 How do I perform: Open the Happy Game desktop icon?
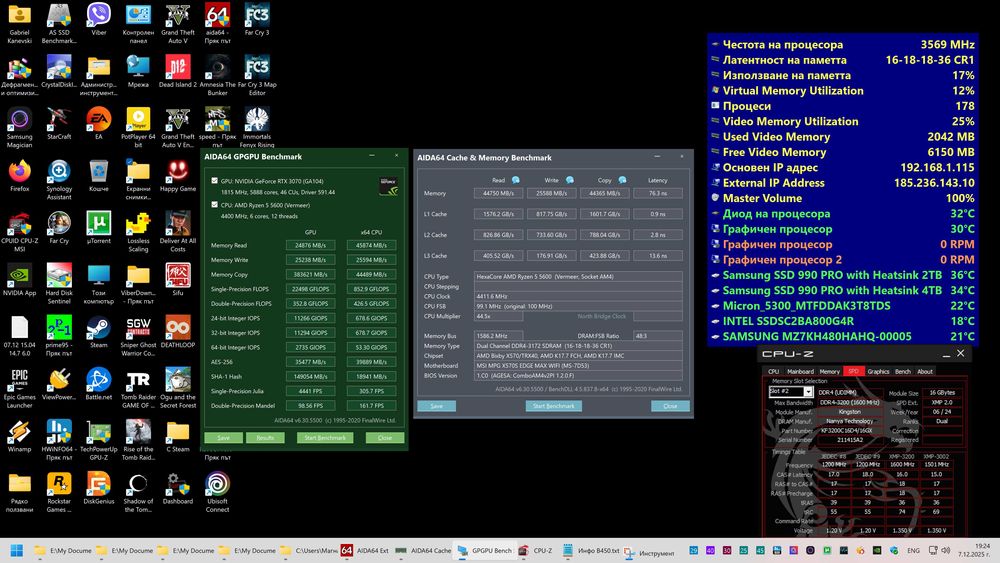click(x=178, y=177)
